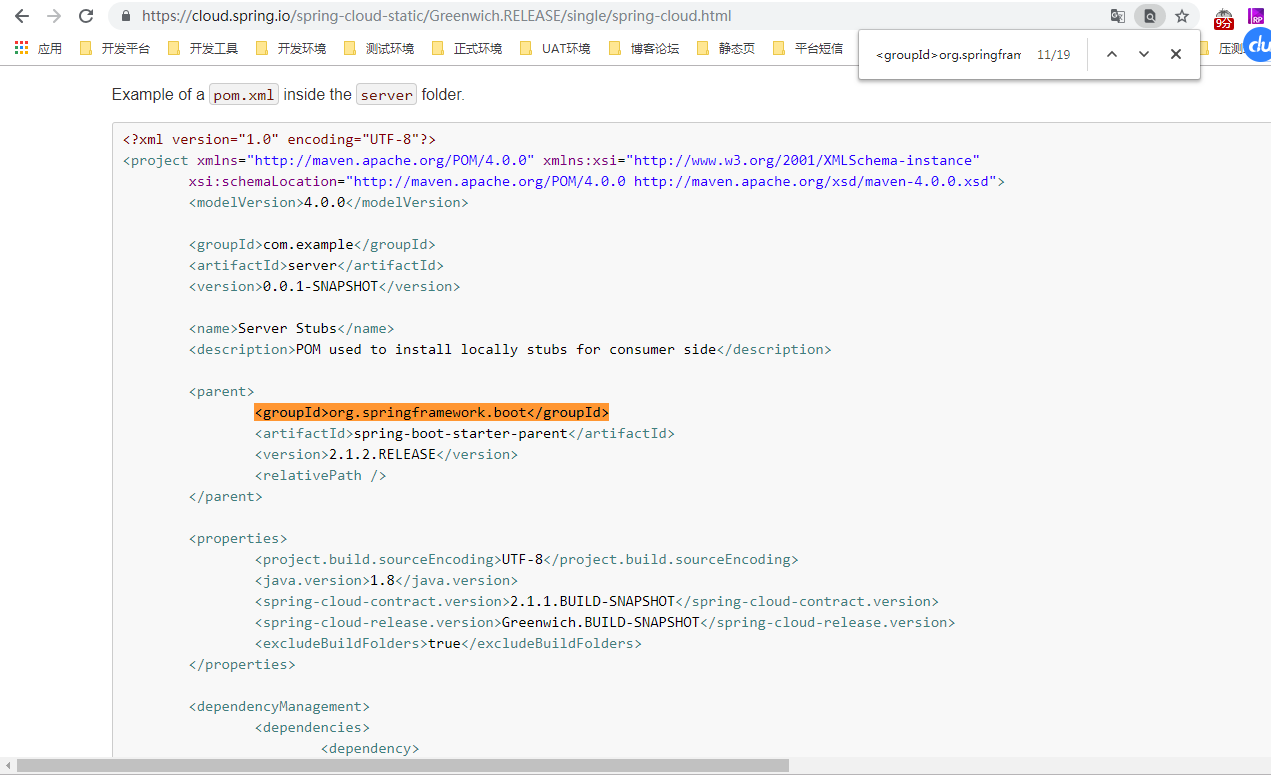The width and height of the screenshot is (1271, 775).
Task: Reload the current page
Action: click(x=87, y=16)
